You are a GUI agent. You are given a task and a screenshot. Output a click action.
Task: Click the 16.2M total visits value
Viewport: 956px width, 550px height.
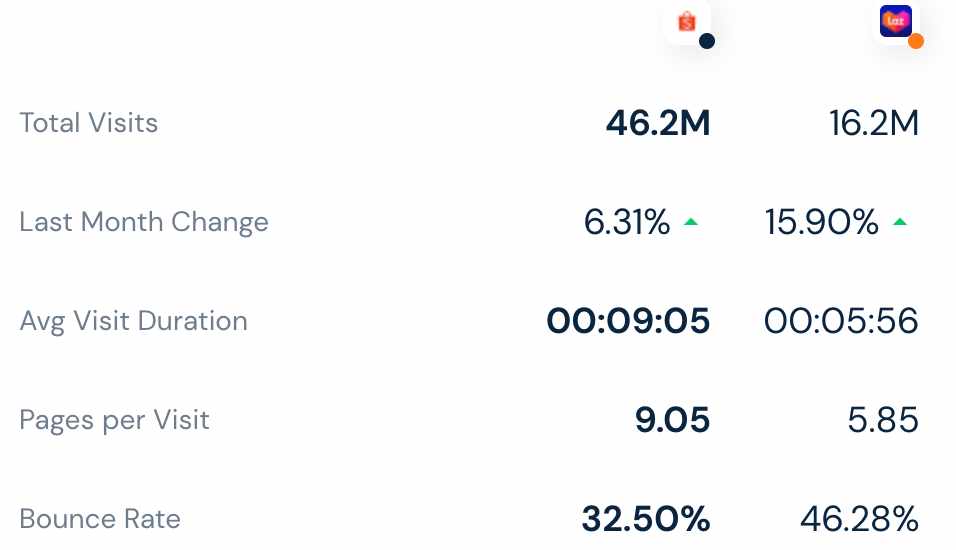point(874,123)
